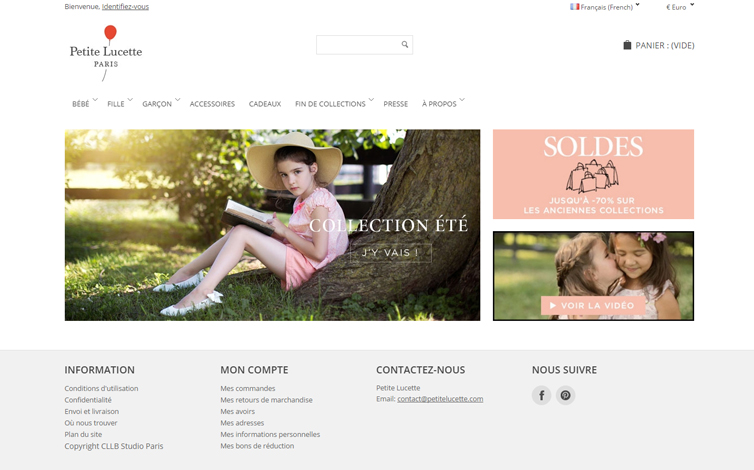The image size is (754, 470).
Task: Expand the BÉBÉ menu
Action: pos(85,103)
